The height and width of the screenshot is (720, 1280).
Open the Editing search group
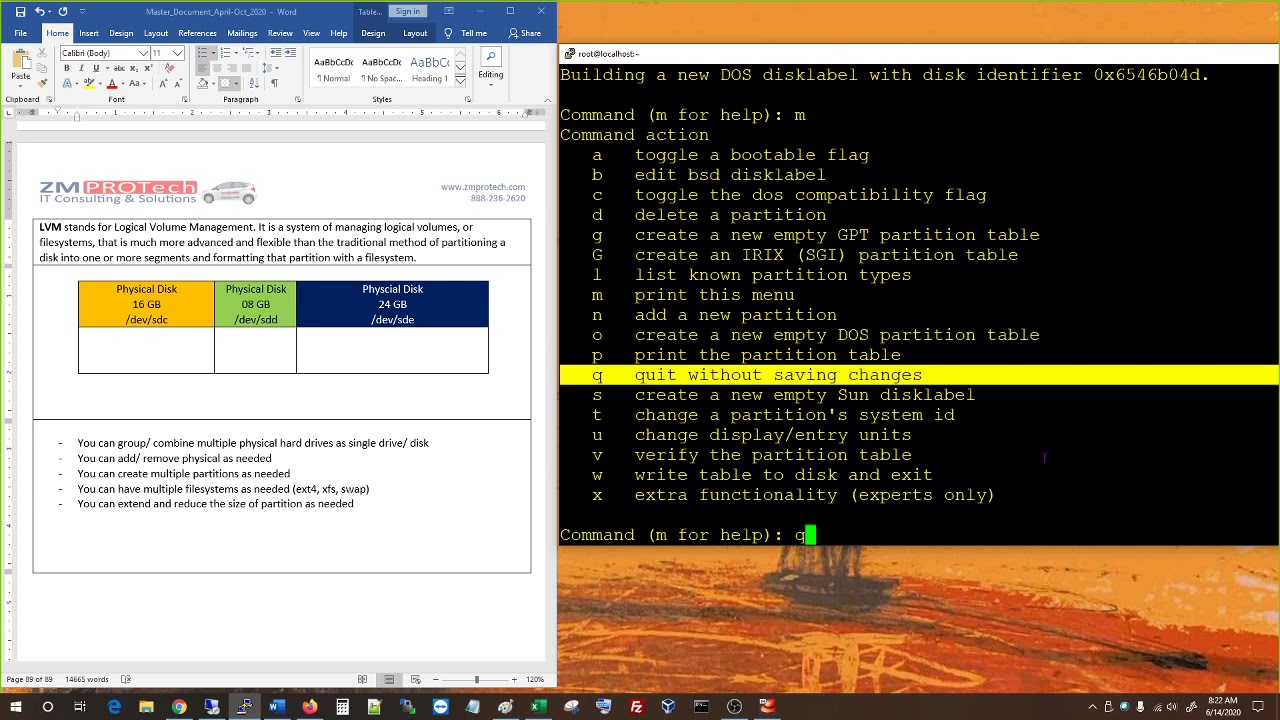point(490,68)
